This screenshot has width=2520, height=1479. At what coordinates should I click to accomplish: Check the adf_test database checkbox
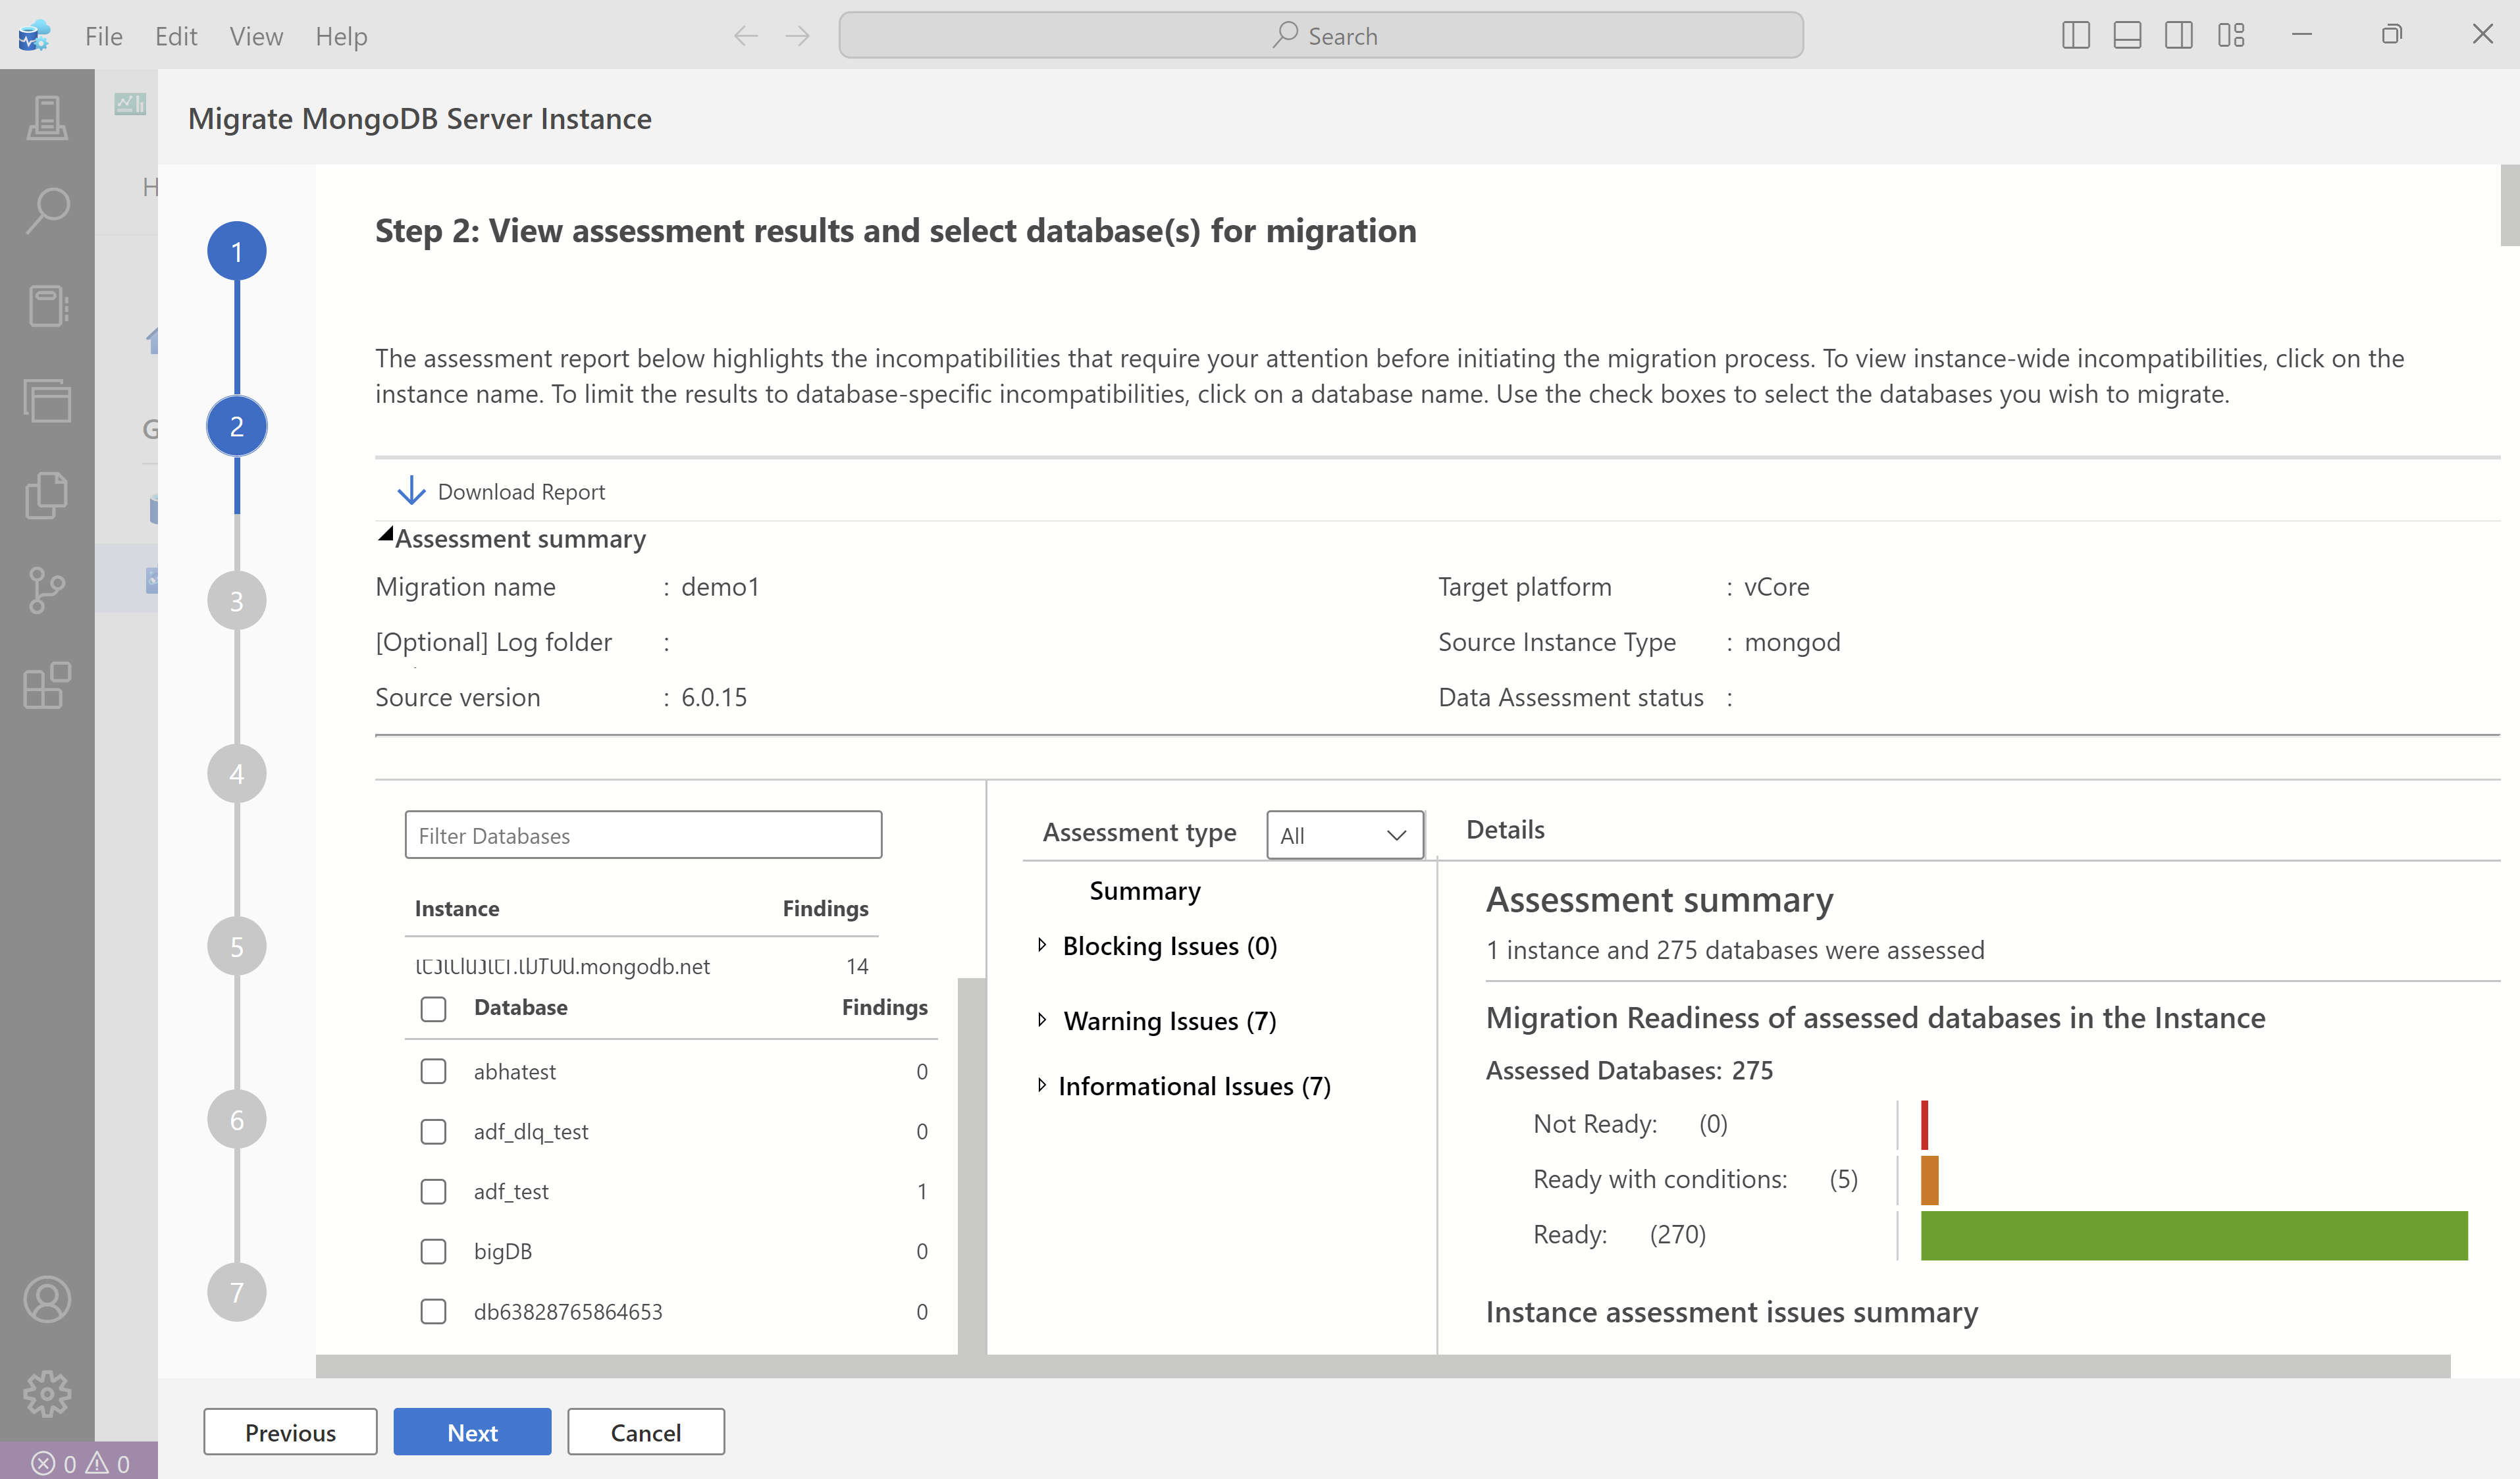(x=433, y=1191)
